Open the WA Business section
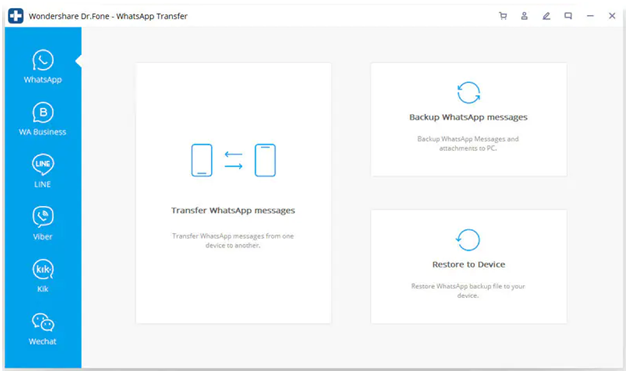 (43, 119)
